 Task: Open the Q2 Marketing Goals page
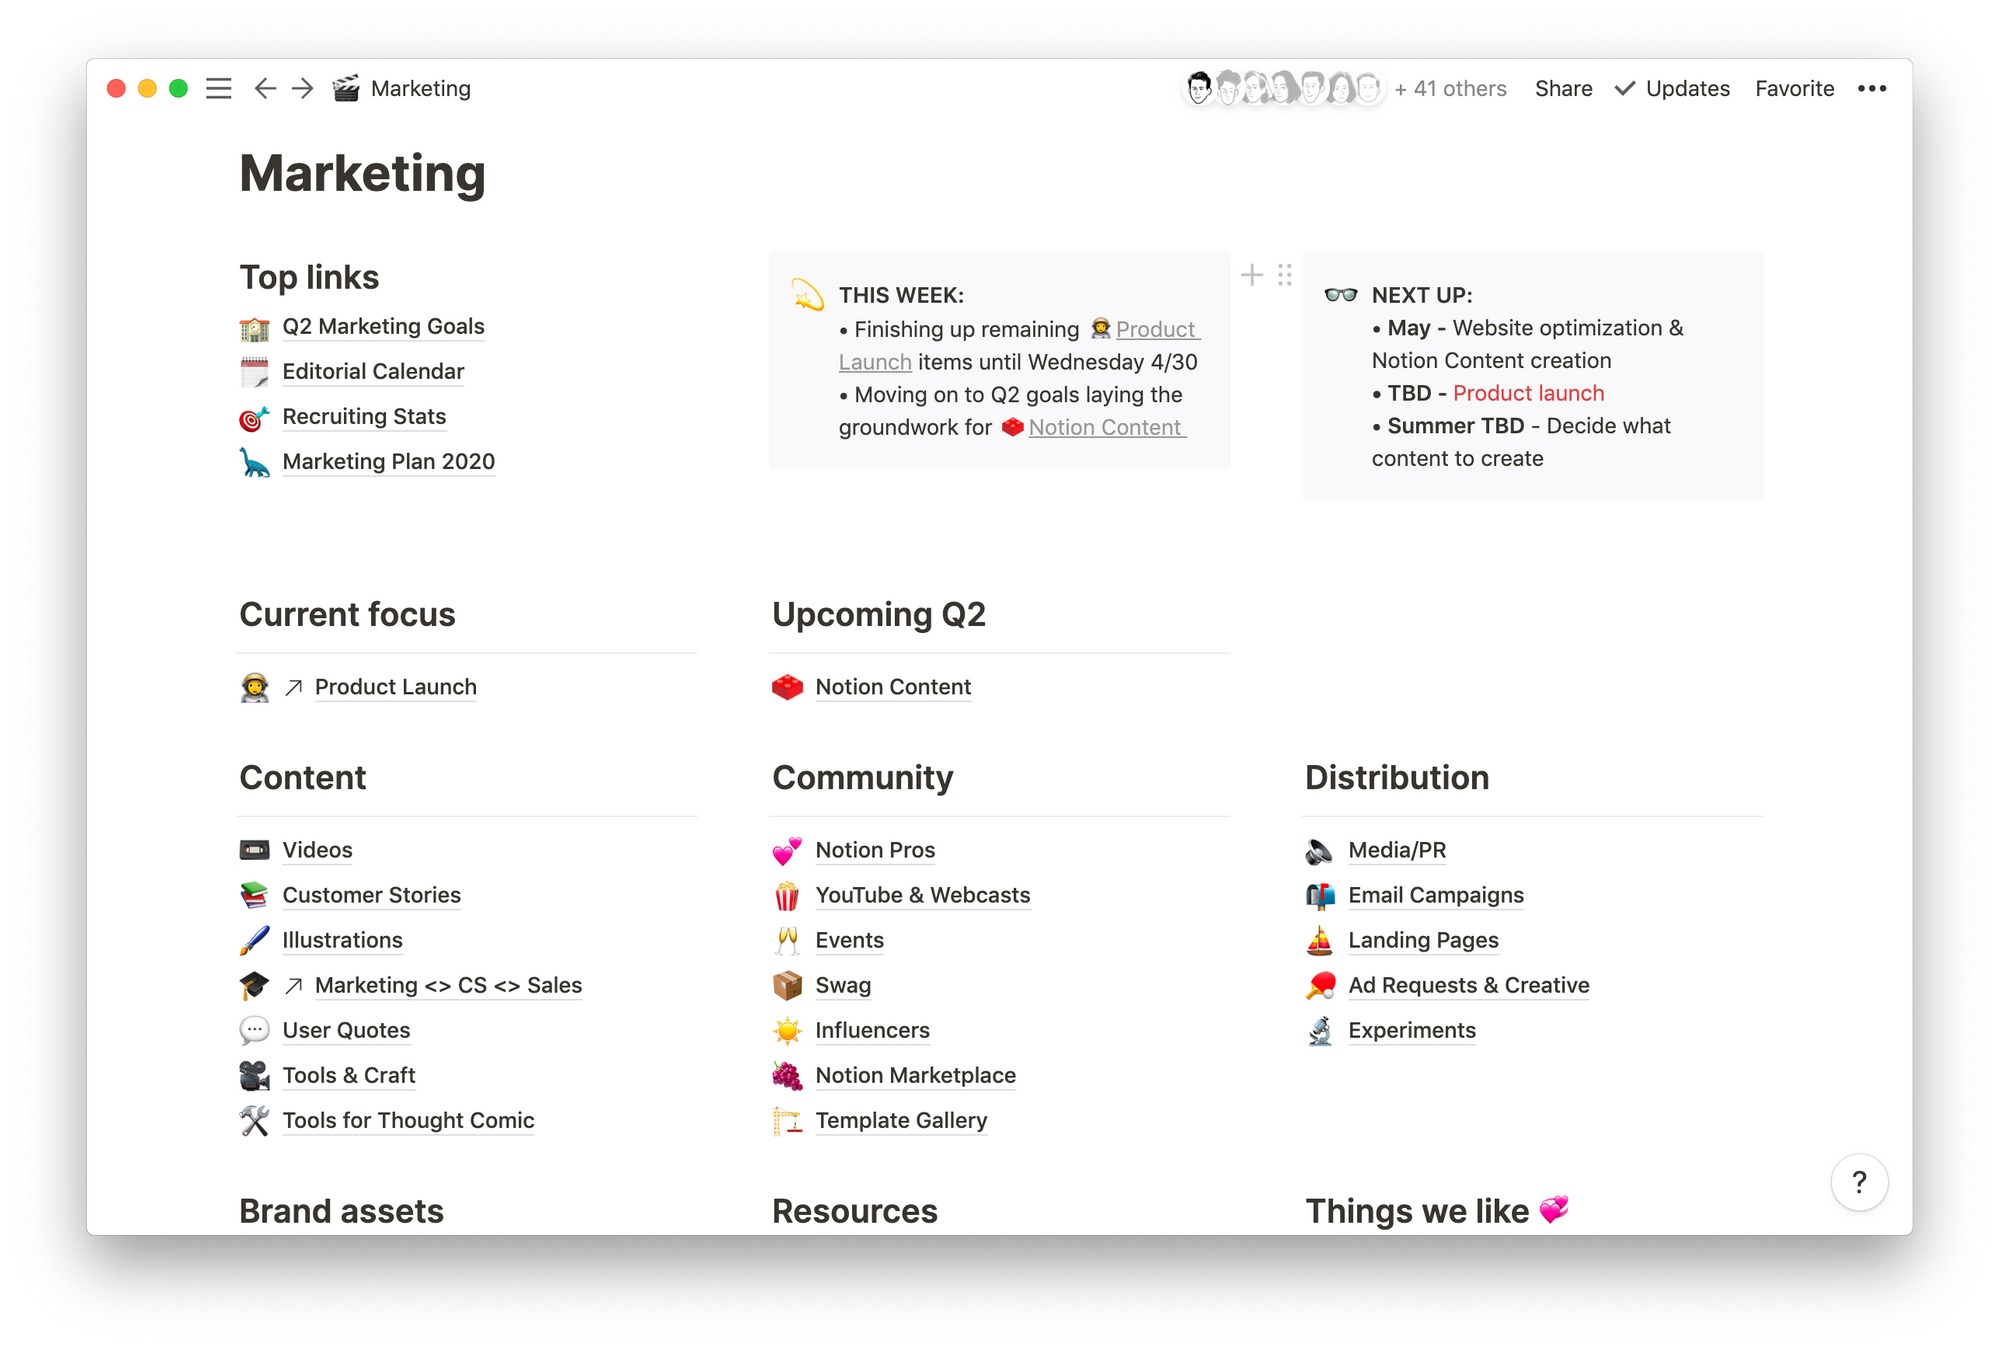coord(383,327)
